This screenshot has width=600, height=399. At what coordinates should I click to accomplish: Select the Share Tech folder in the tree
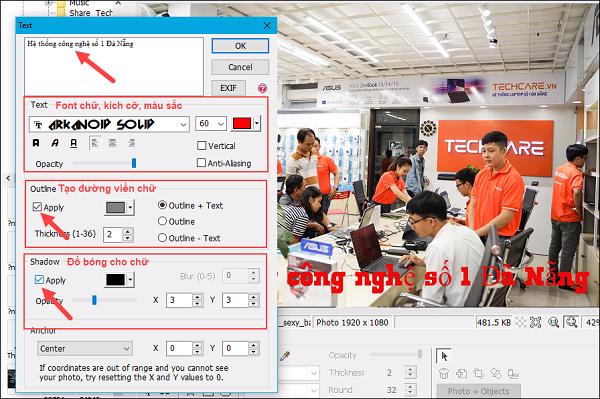pos(91,13)
